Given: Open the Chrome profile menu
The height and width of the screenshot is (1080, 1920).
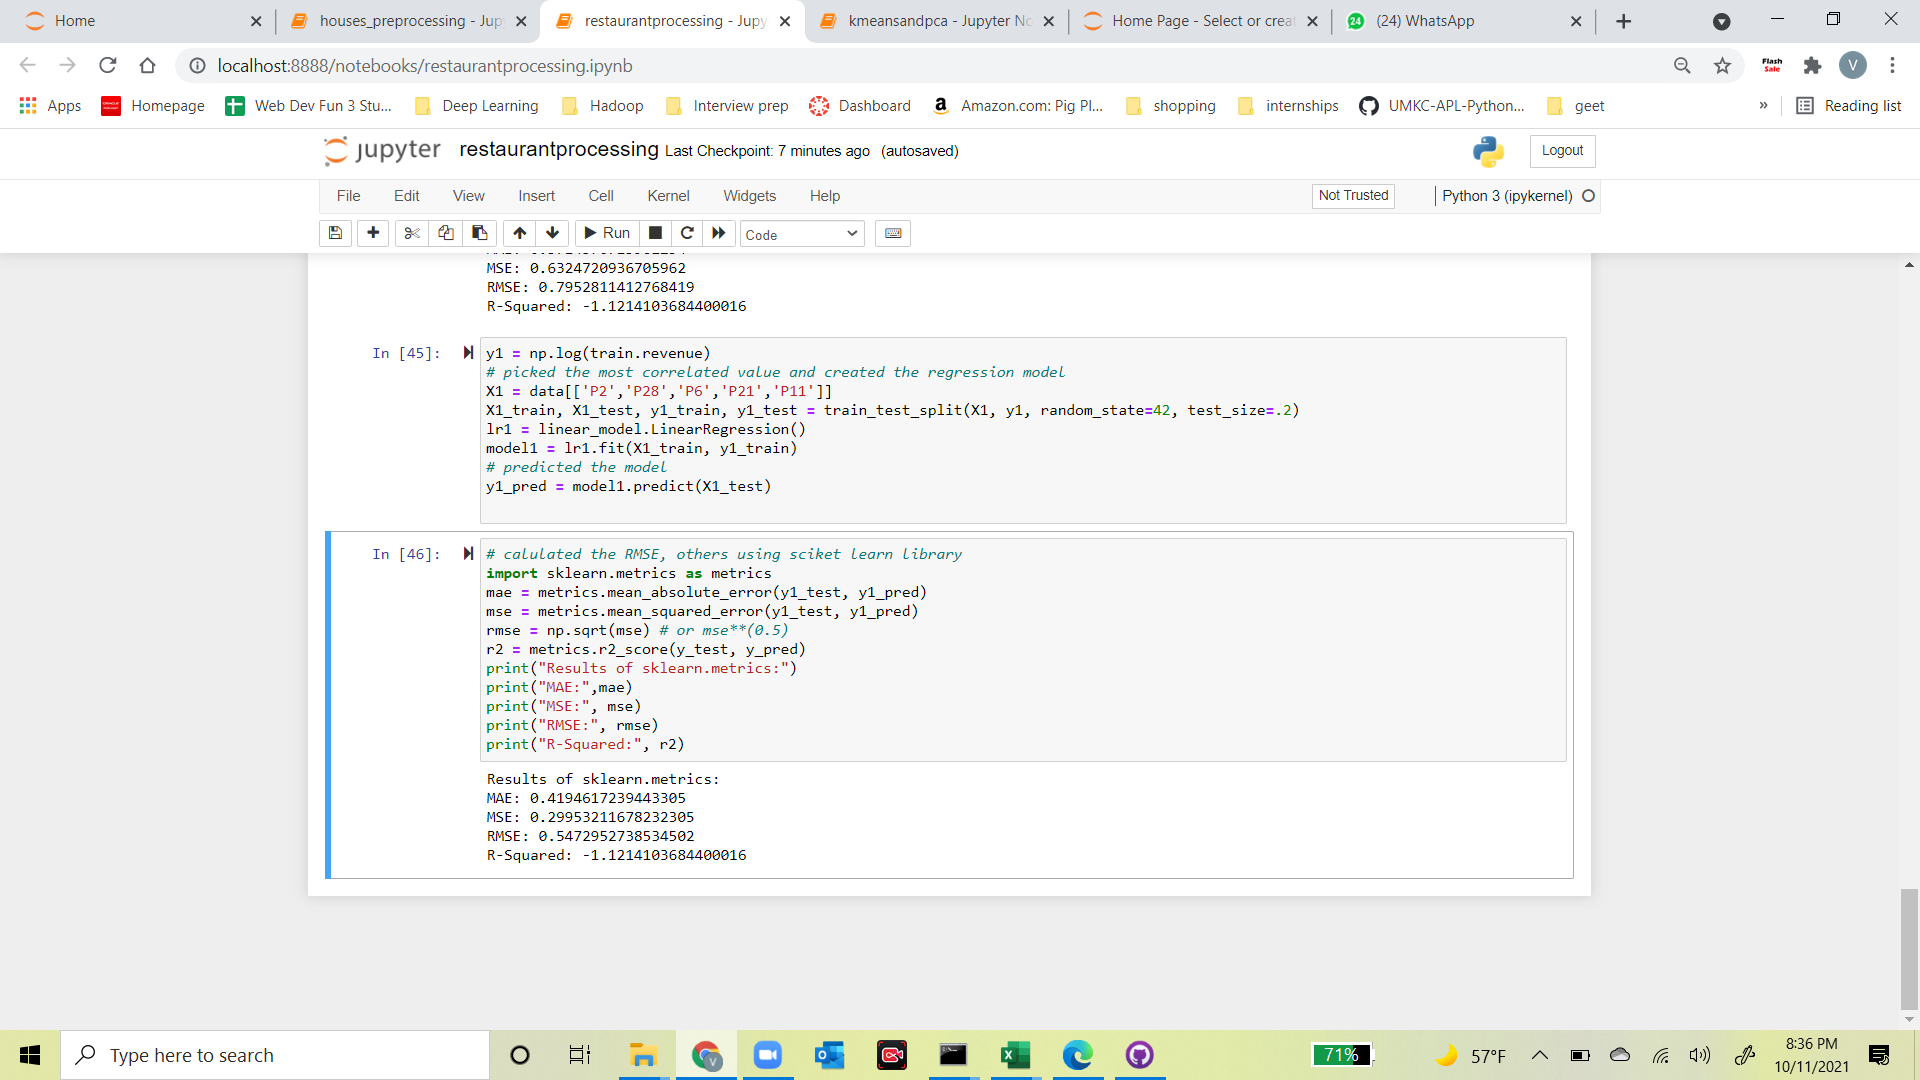Looking at the screenshot, I should click(x=1855, y=65).
